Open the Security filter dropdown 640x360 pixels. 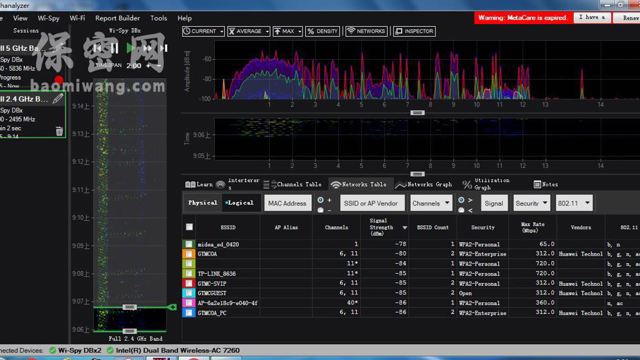pyautogui.click(x=531, y=203)
